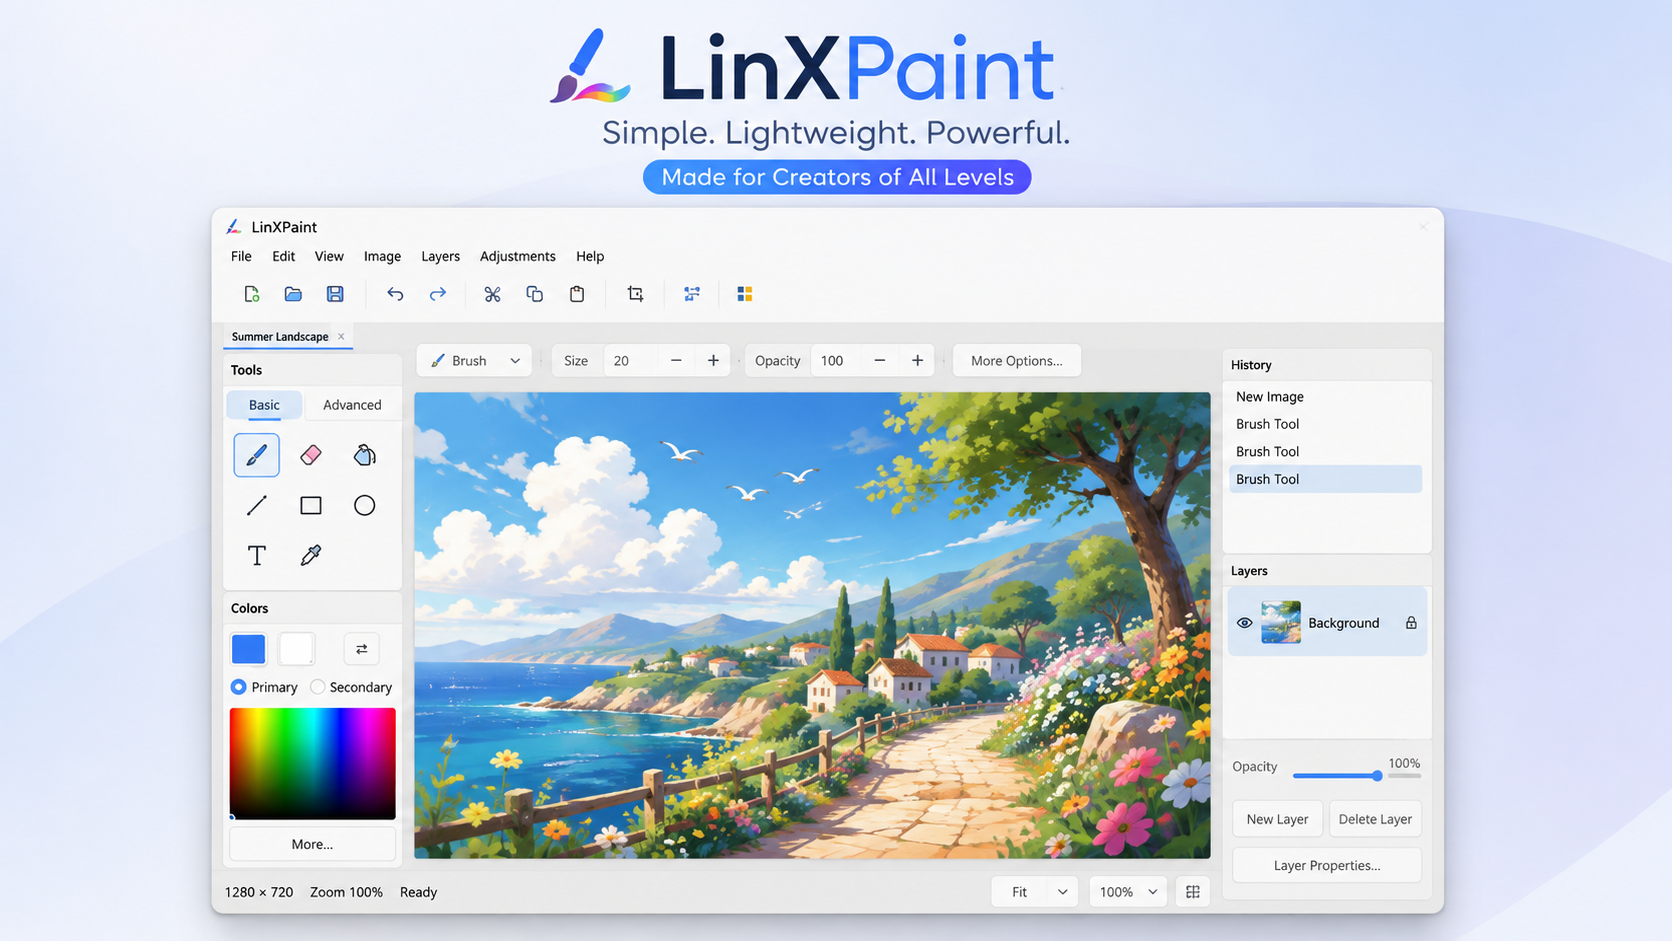1672x941 pixels.
Task: Select the Brush tool in Tools panel
Action: coord(257,455)
